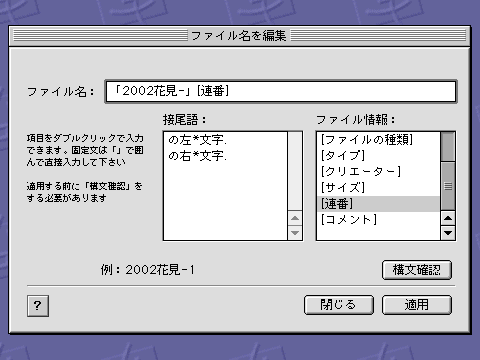Screen dimensions: 480x360
Task: Click the ファイル名 input field
Action: point(281,91)
